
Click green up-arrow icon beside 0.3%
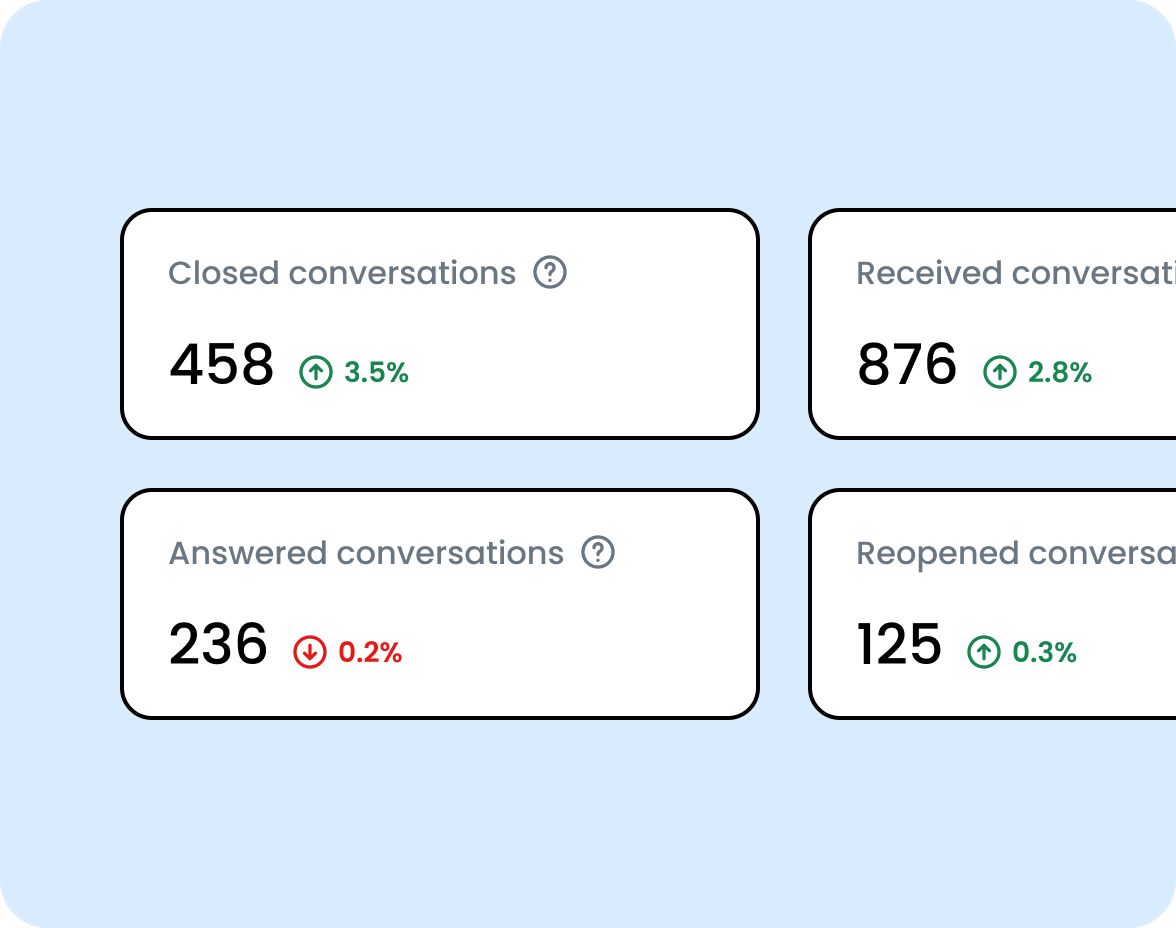pos(984,651)
